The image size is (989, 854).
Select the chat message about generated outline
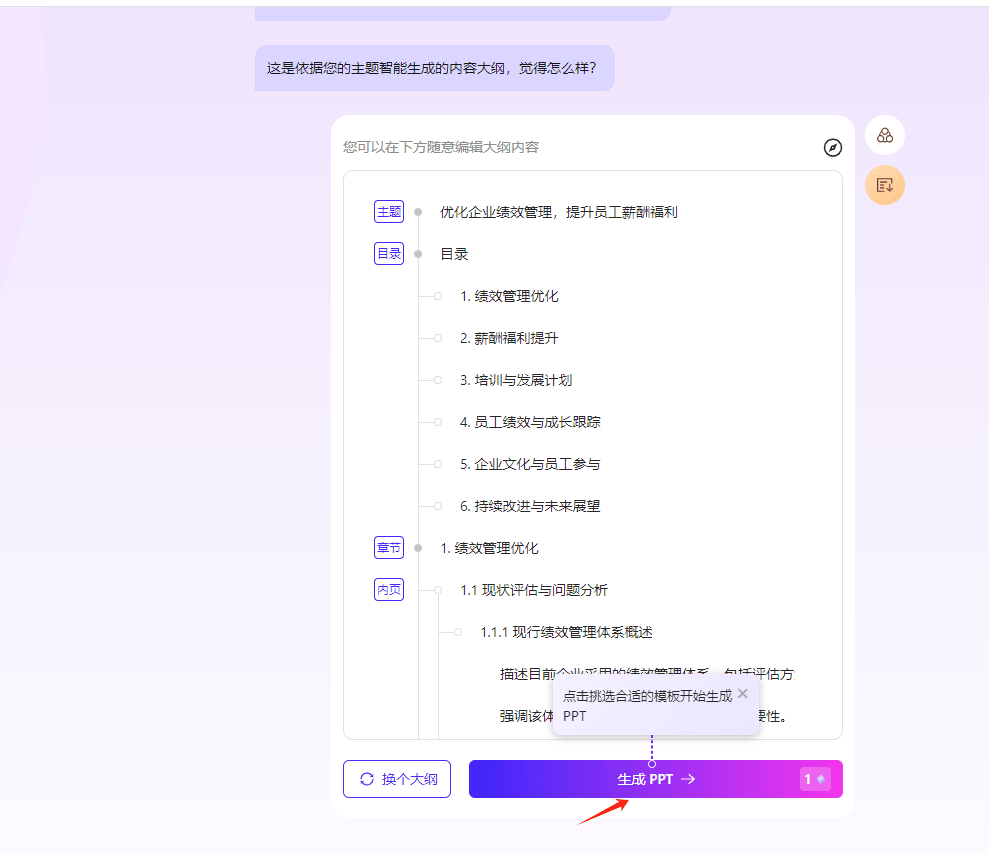point(435,67)
